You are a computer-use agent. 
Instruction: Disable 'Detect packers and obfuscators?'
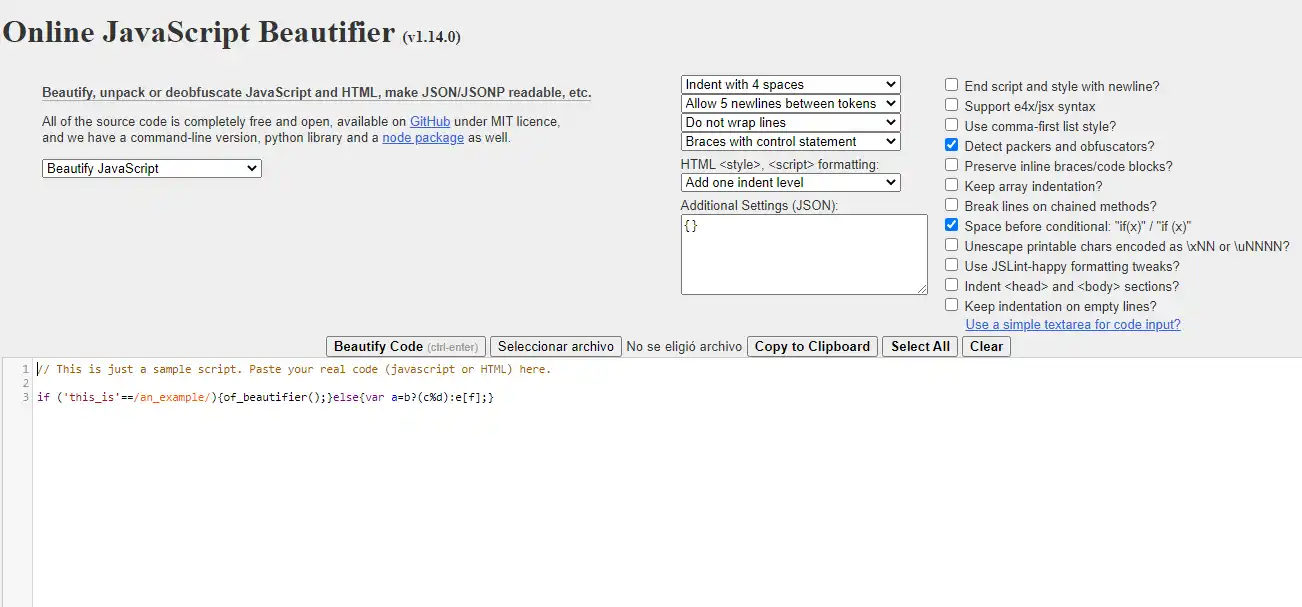click(951, 146)
